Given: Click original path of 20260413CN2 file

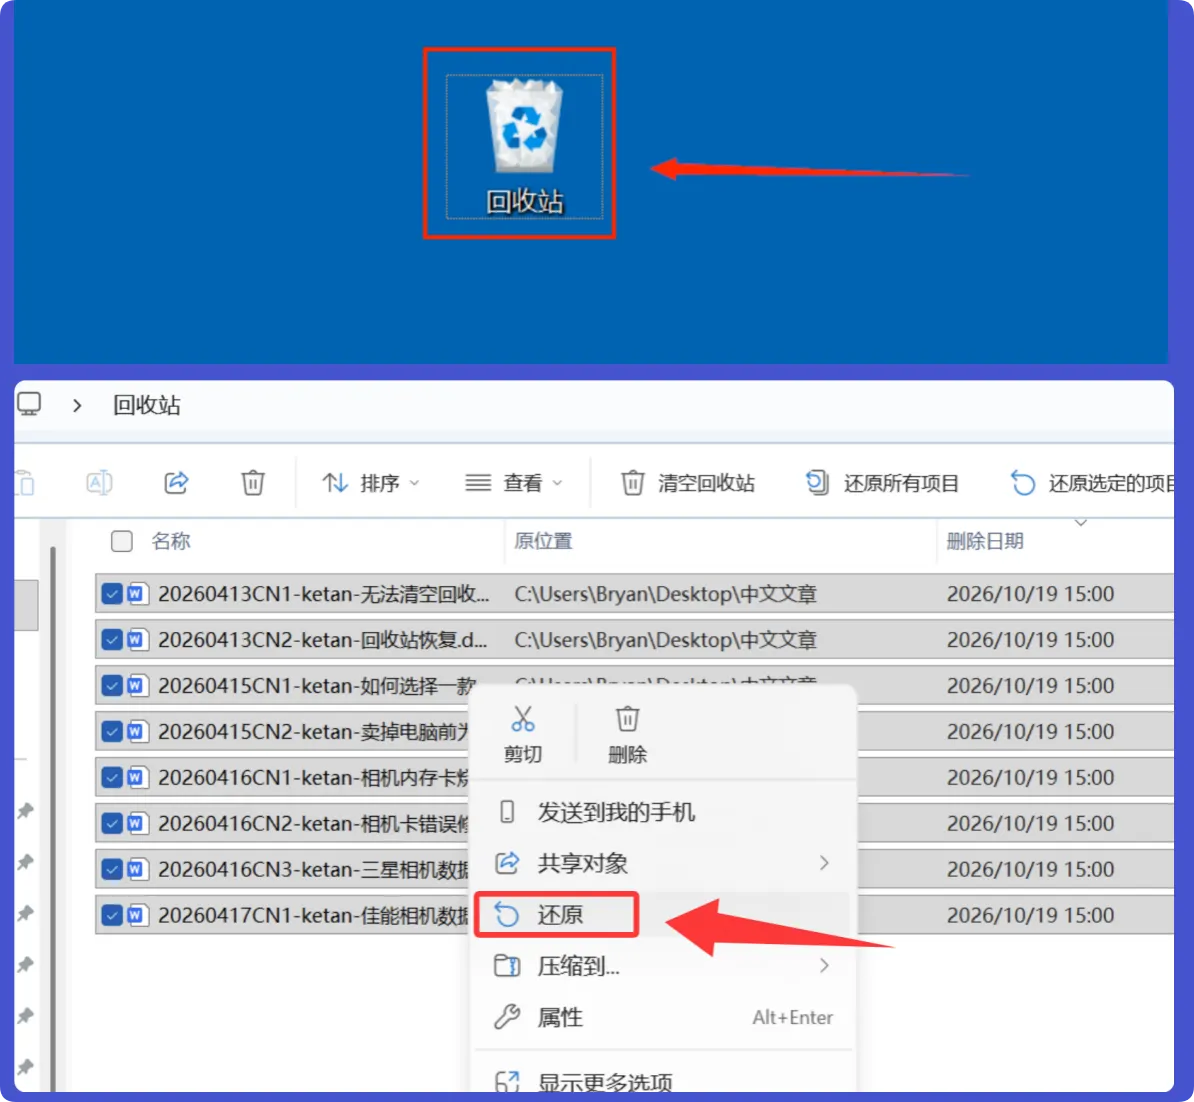Looking at the screenshot, I should point(666,640).
